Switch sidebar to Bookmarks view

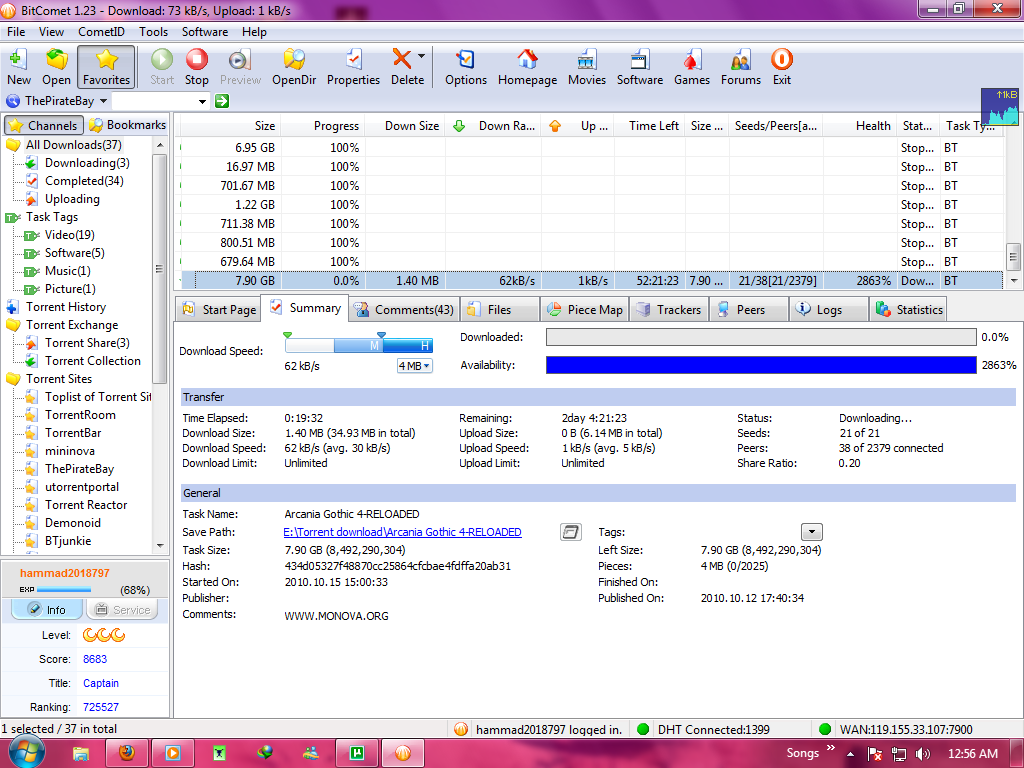click(x=127, y=125)
